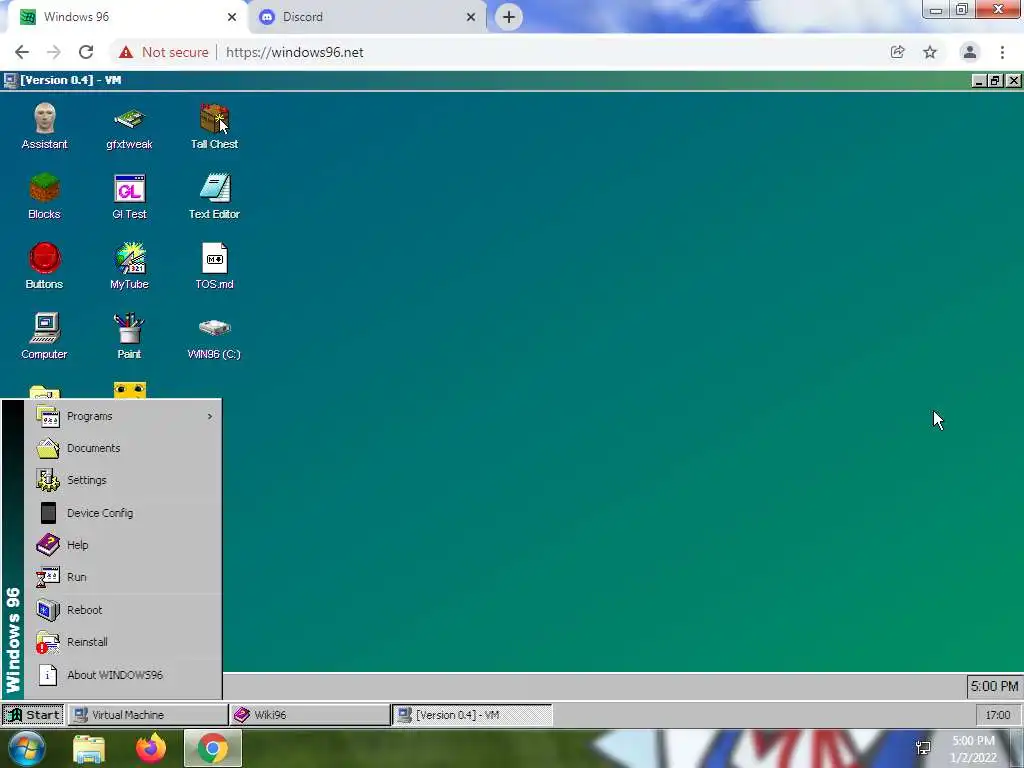Reload the windows96.net page
1024x768 pixels.
pyautogui.click(x=86, y=52)
